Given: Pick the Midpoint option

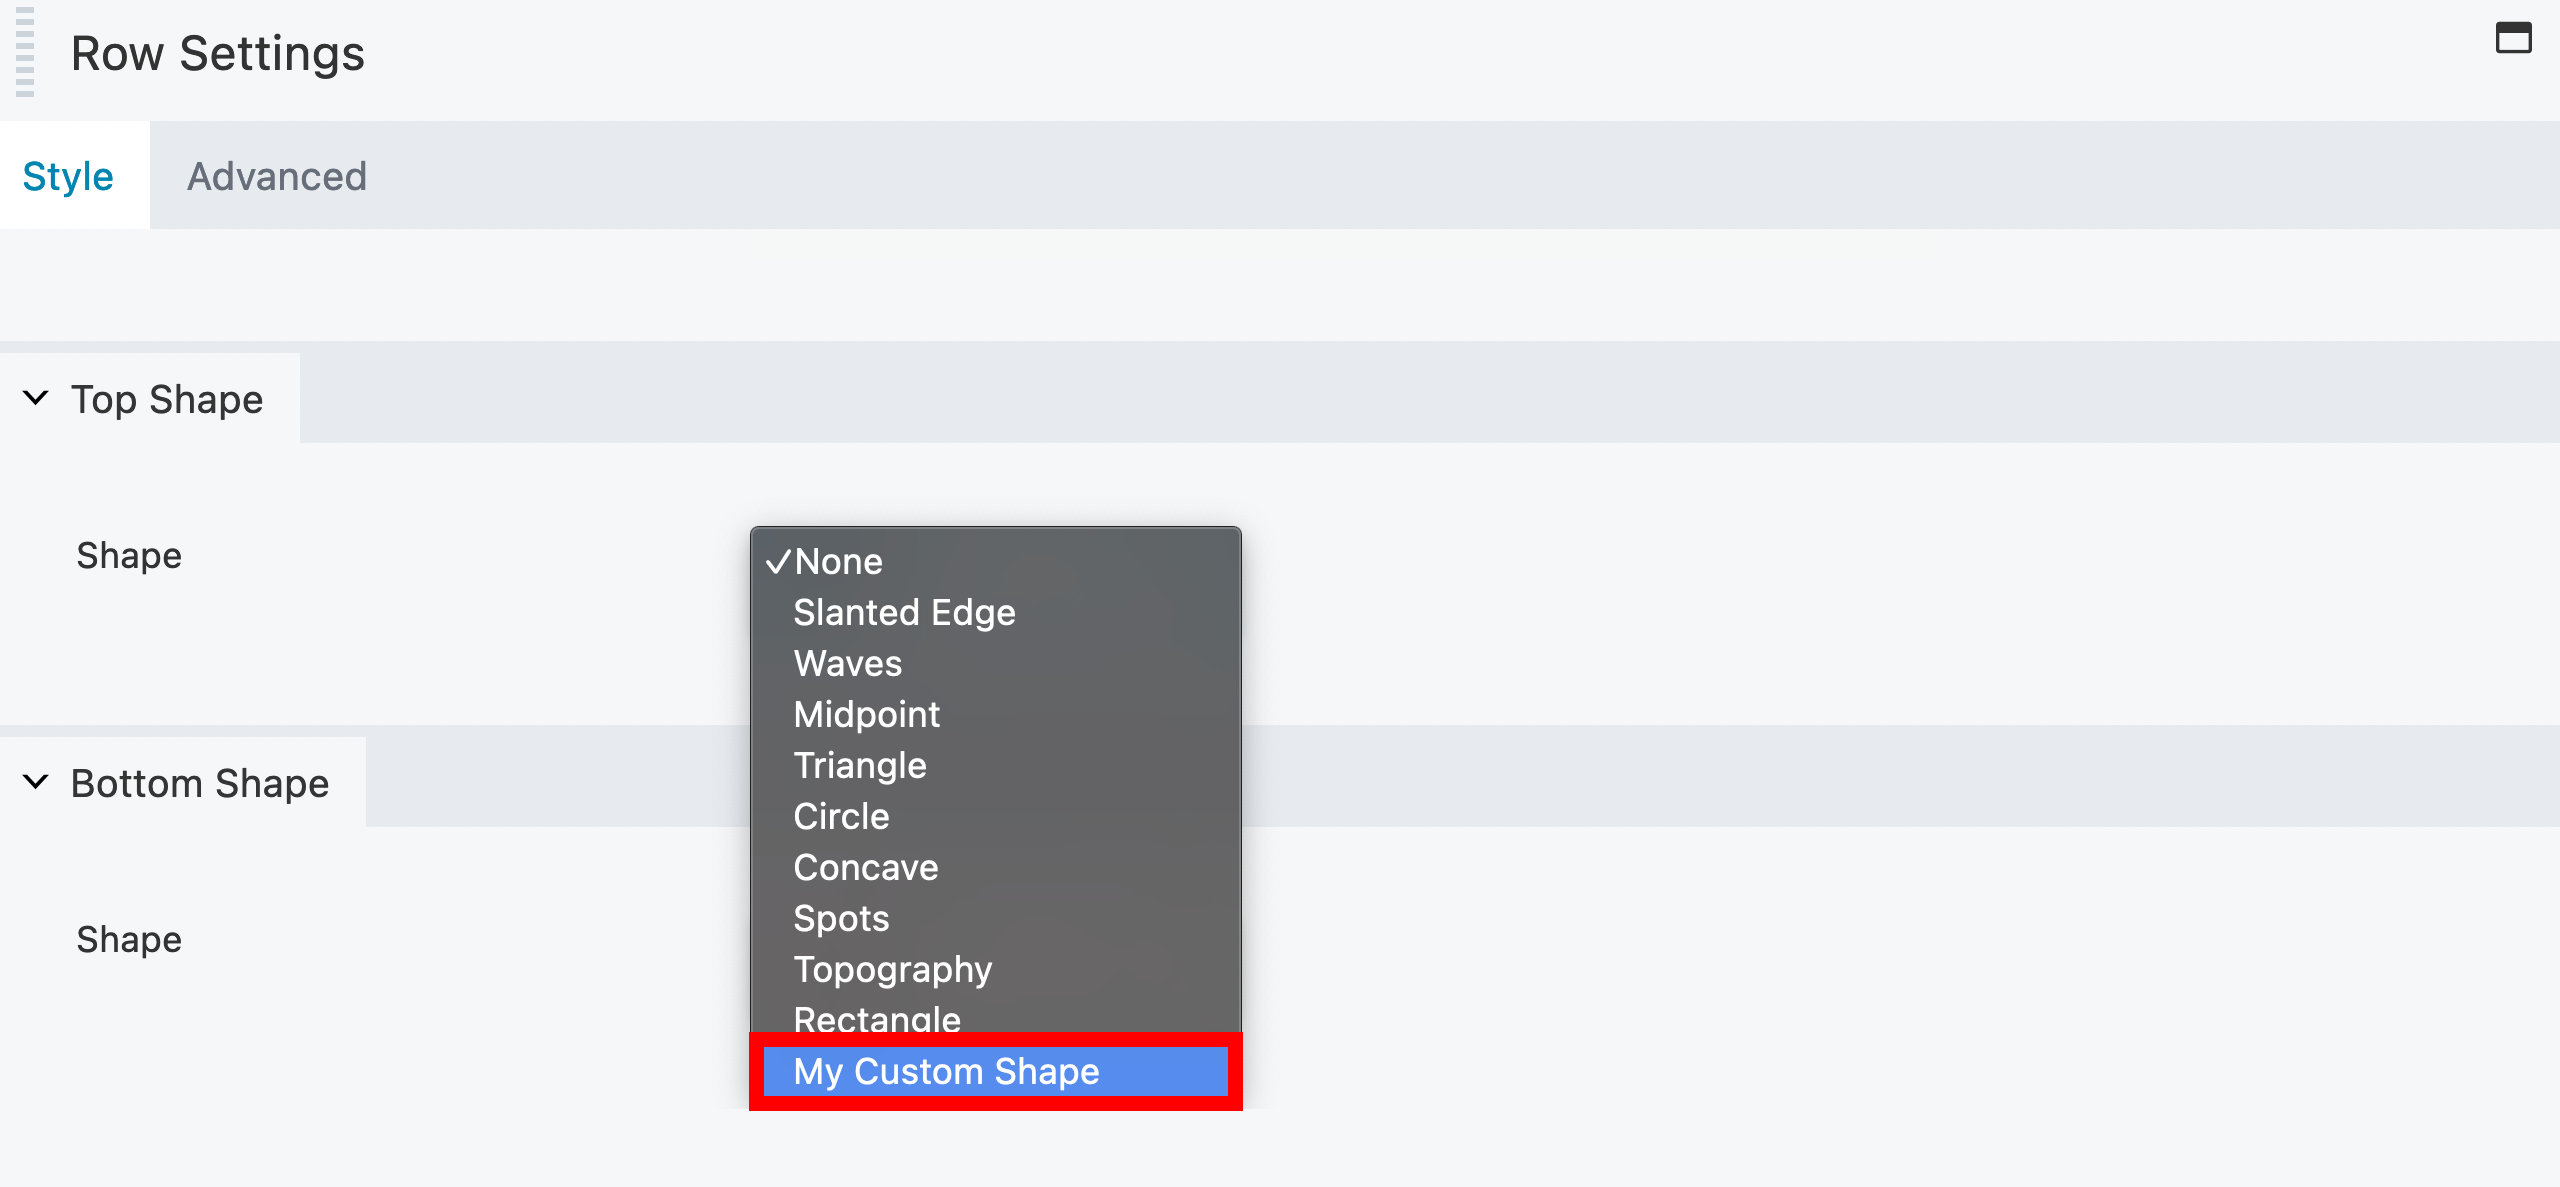Looking at the screenshot, I should point(866,714).
